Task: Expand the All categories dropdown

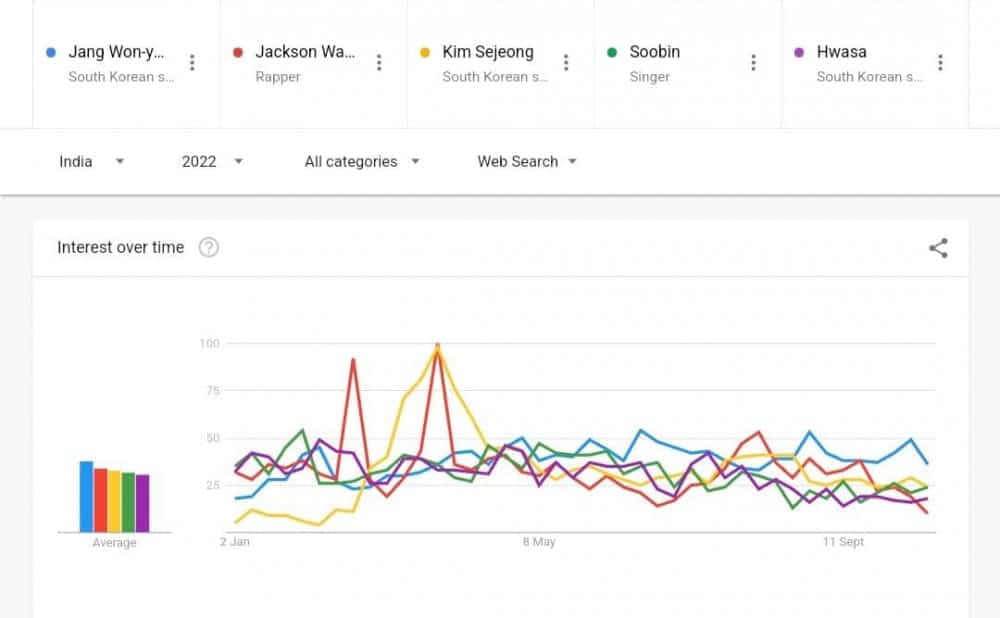Action: [x=361, y=161]
